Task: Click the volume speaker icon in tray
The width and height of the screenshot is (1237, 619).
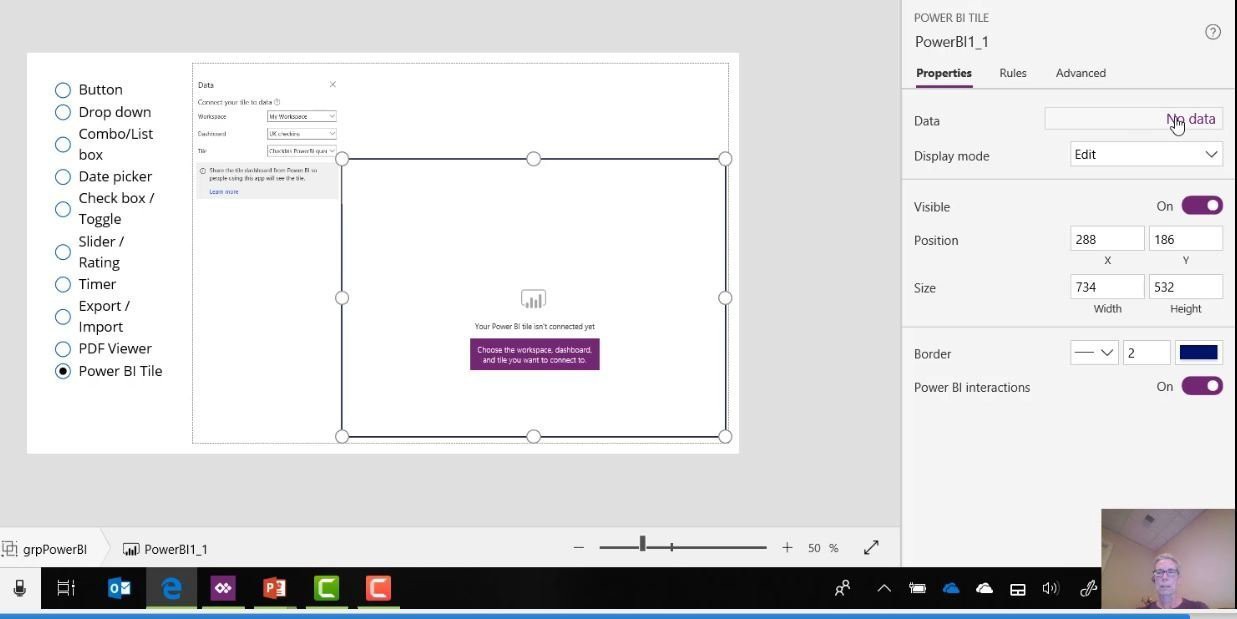Action: coord(1050,588)
